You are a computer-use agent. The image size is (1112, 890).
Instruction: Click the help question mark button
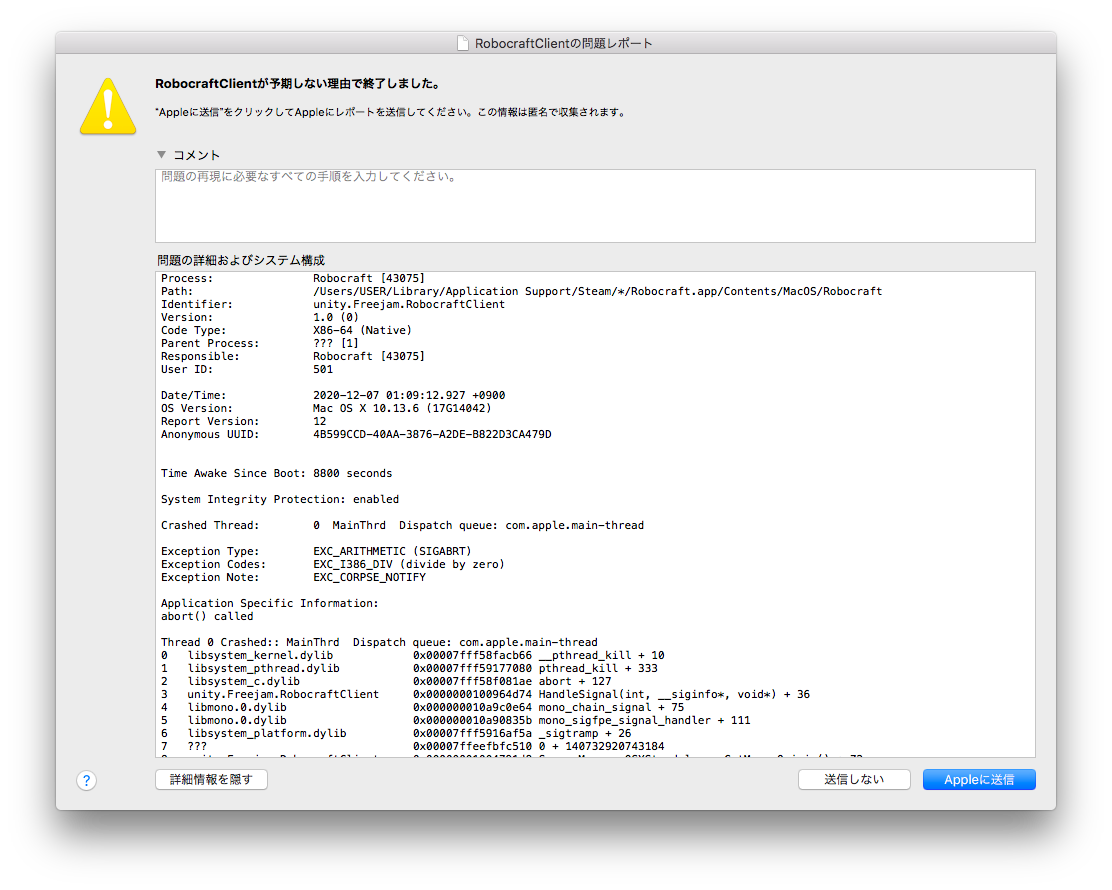(87, 780)
